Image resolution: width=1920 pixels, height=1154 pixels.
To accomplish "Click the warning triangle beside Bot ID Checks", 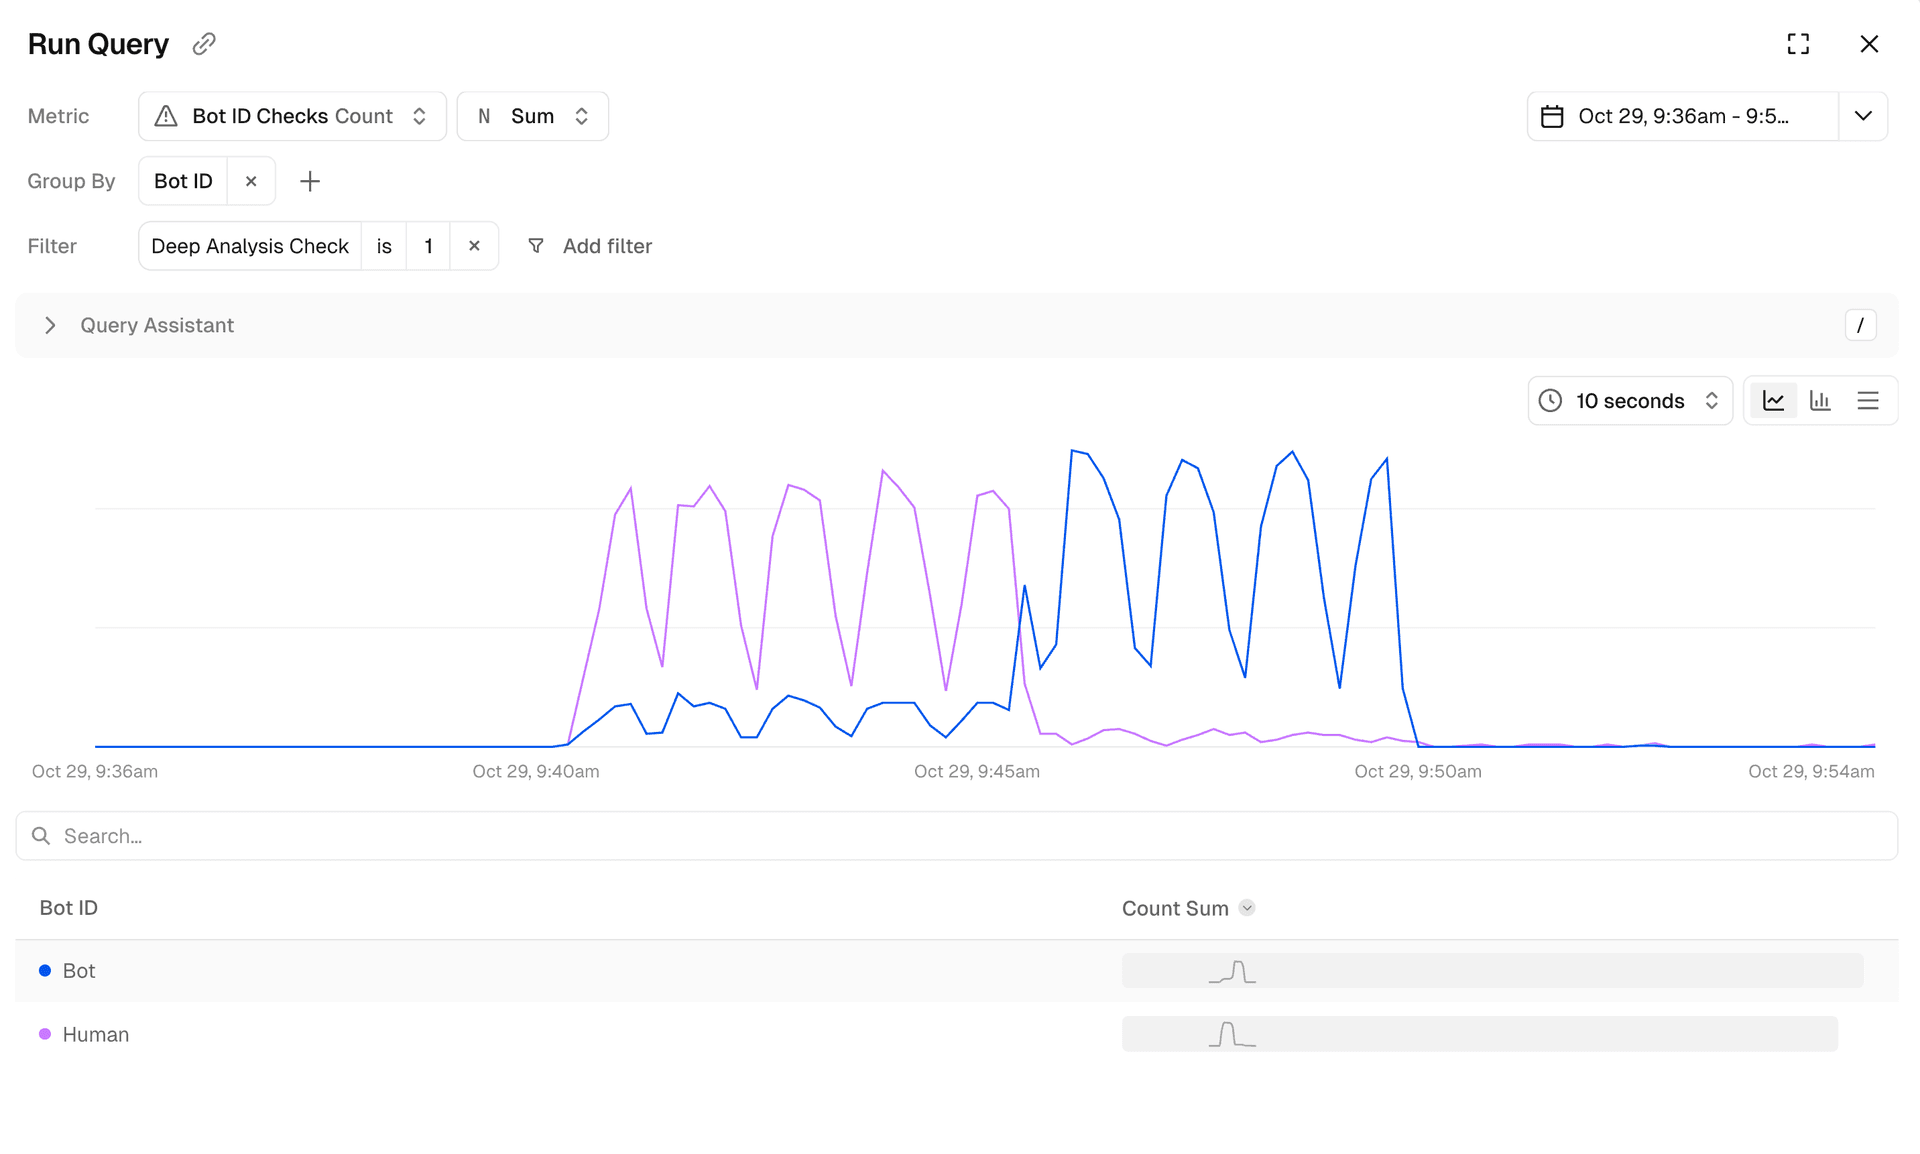I will (x=166, y=116).
